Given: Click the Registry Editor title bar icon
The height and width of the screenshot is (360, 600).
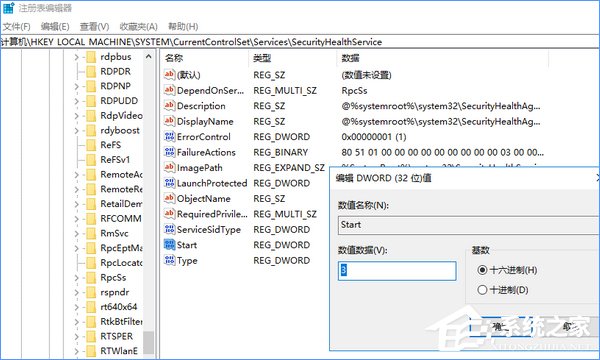Looking at the screenshot, I should pos(8,8).
